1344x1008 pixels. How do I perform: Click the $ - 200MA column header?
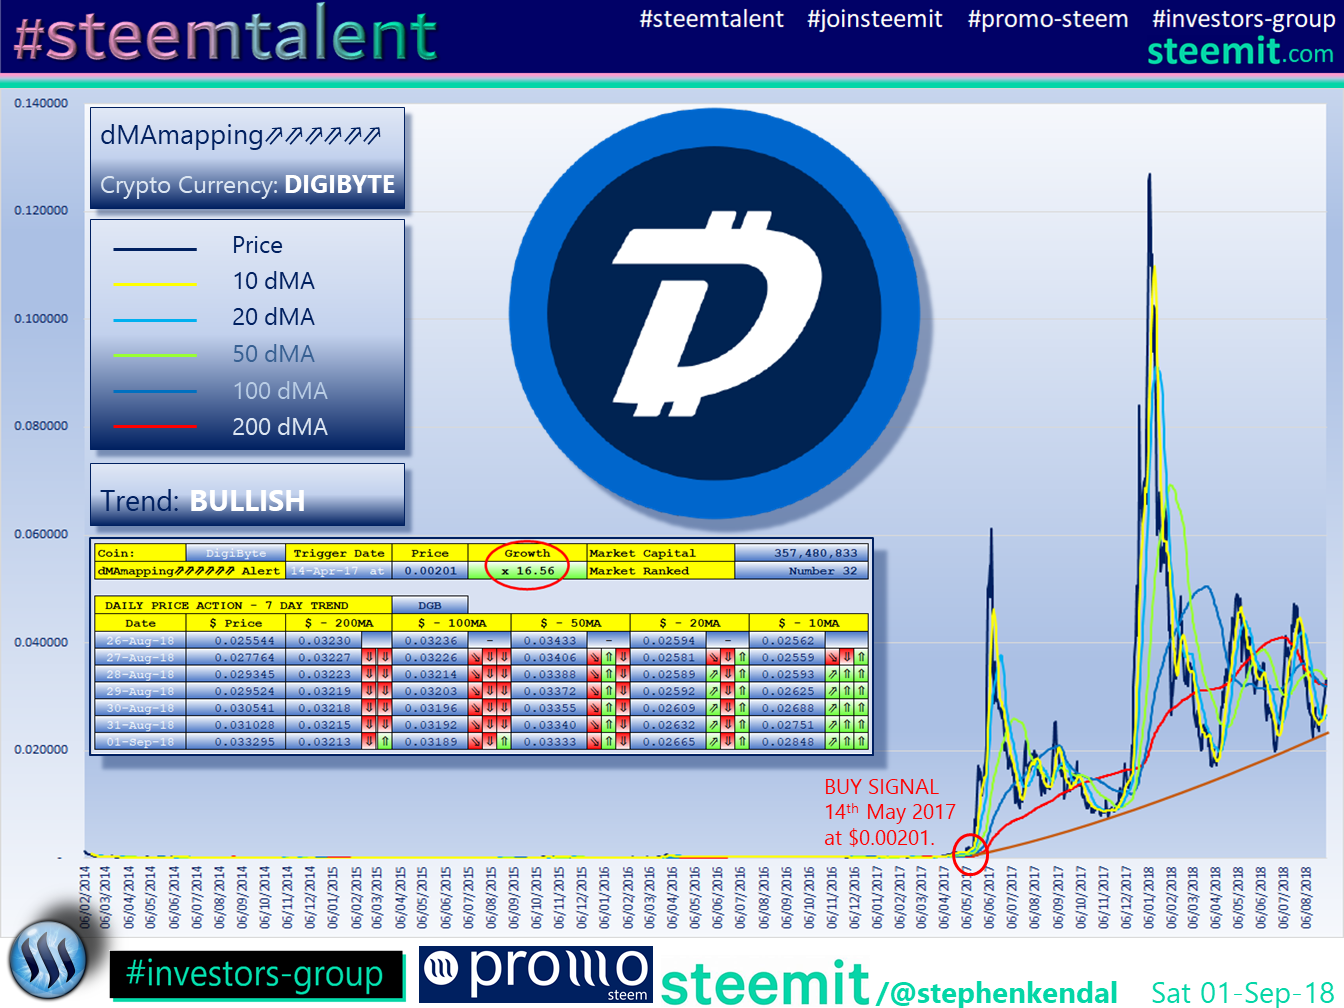pos(338,623)
